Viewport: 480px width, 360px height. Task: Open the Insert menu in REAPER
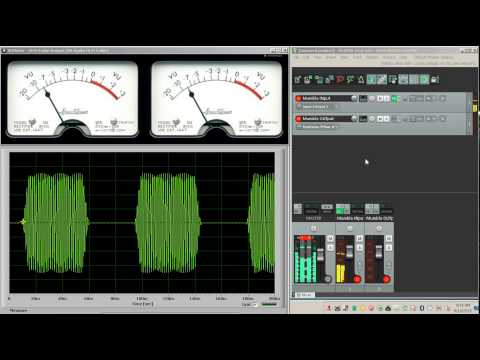pyautogui.click(x=331, y=57)
